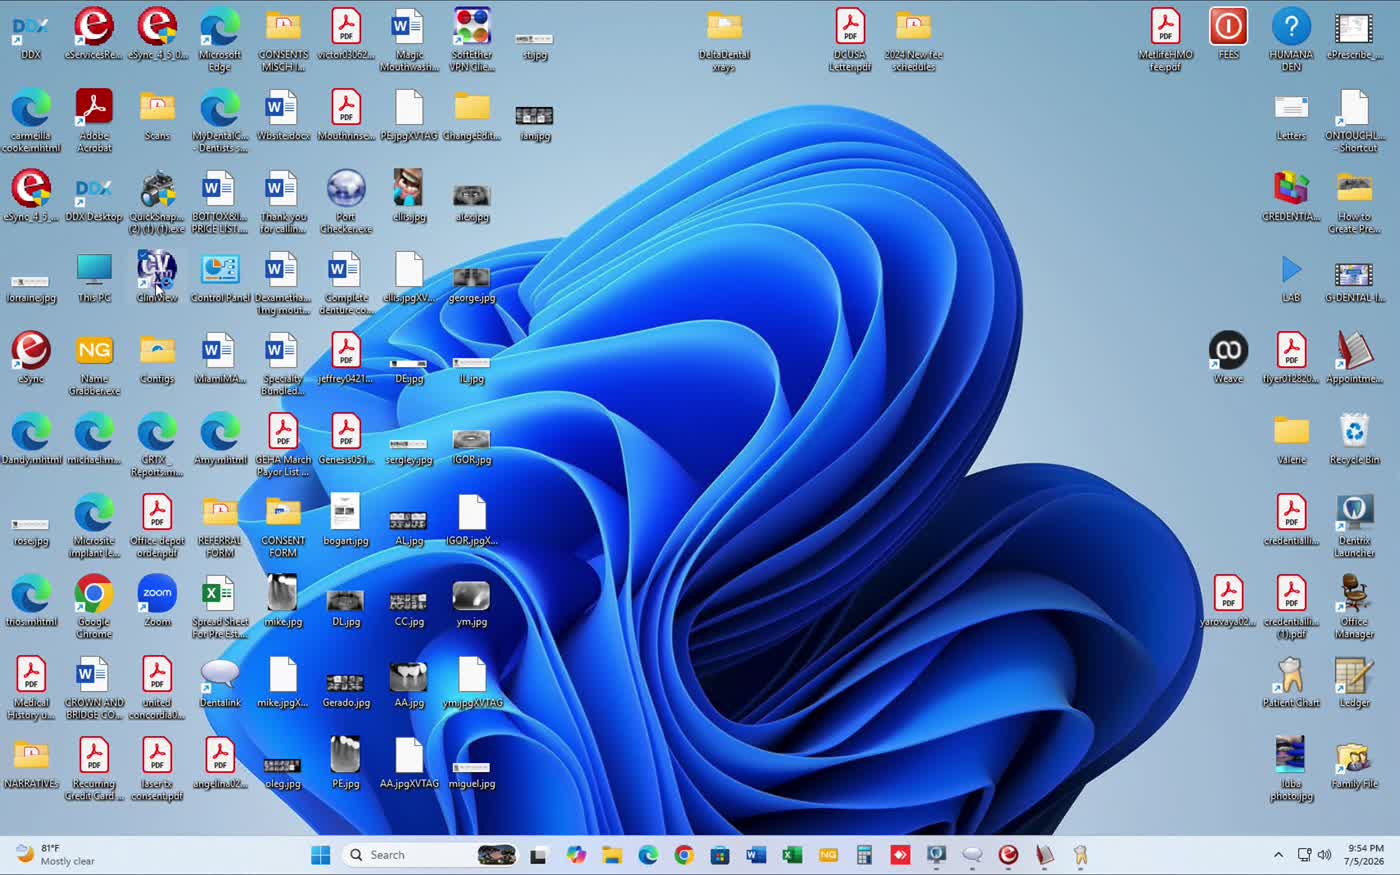
Task: Launch Adobe Acrobat from the desktop
Action: 94,121
